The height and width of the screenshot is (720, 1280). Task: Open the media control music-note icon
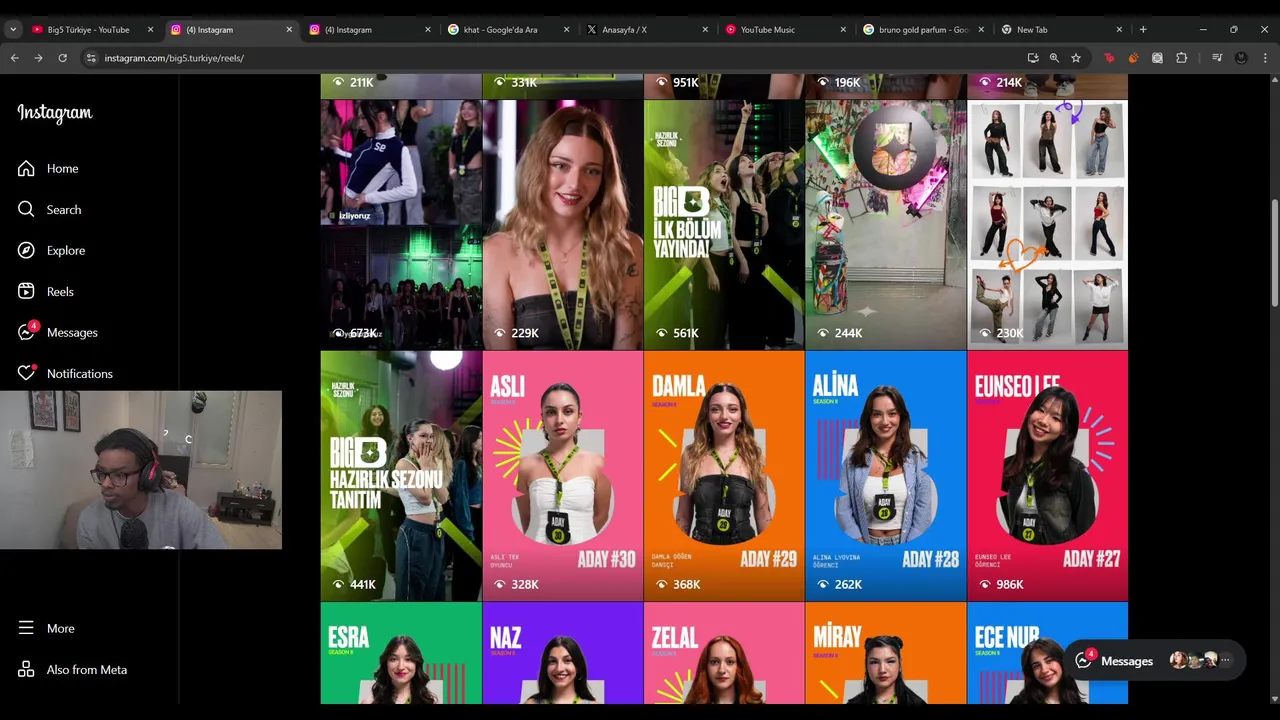pos(1217,58)
